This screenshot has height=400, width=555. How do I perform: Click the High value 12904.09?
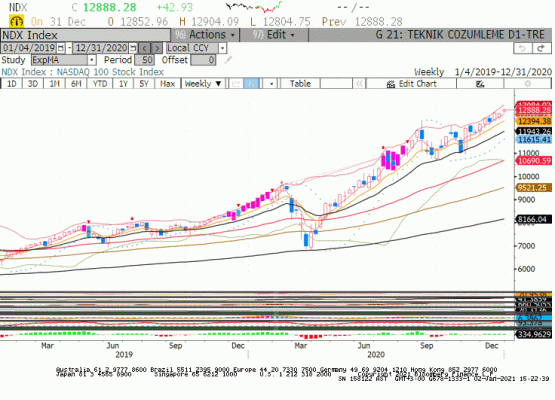coord(215,22)
